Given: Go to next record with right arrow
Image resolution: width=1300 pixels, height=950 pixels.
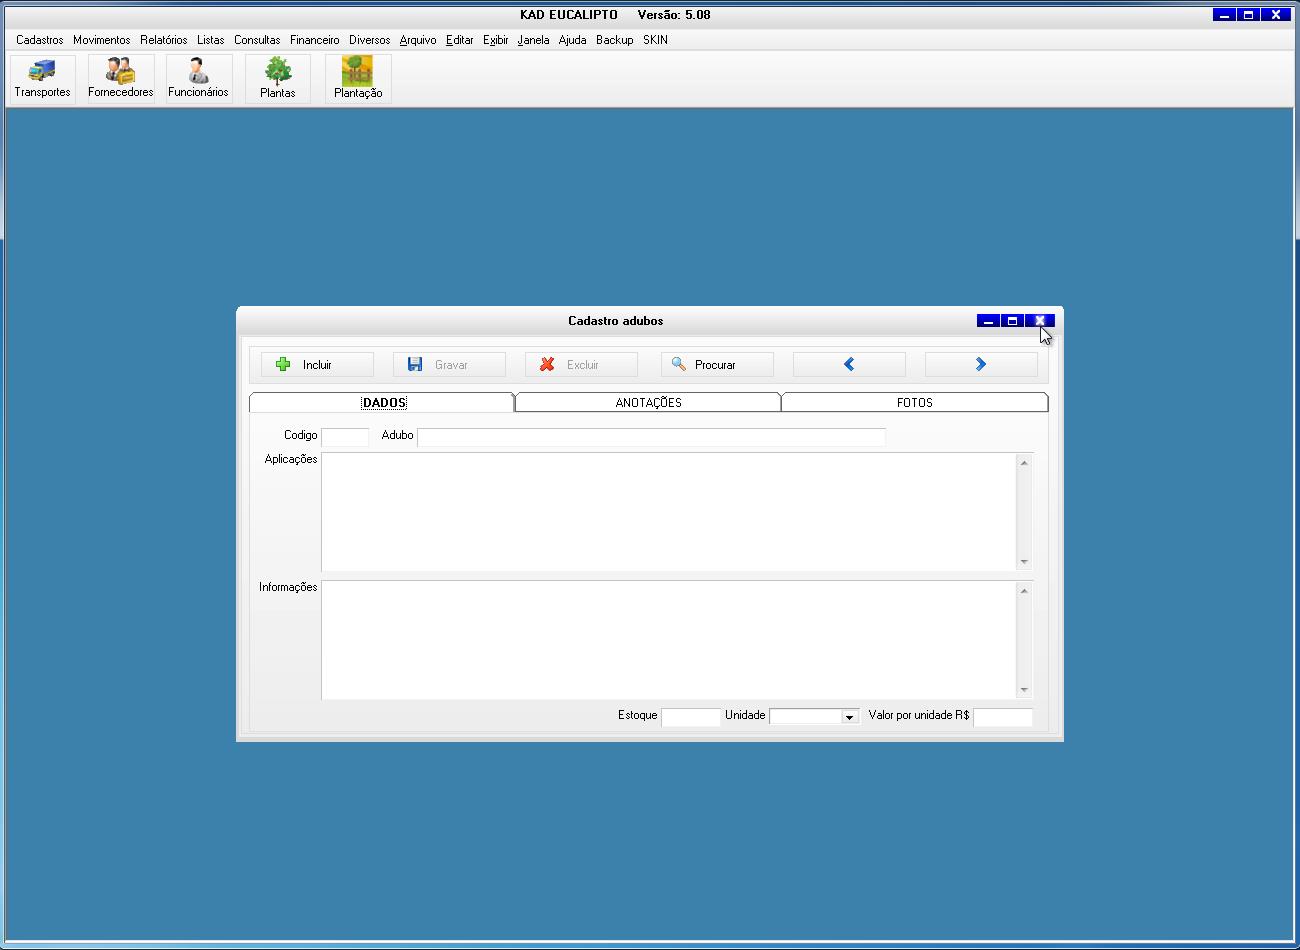Looking at the screenshot, I should click(x=981, y=365).
